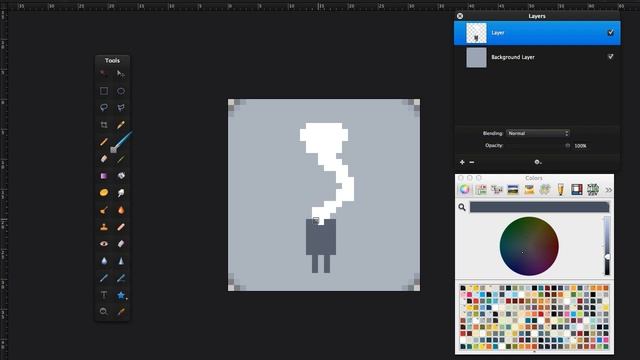
Task: Click the magnifier color sampler icon
Action: [x=462, y=207]
